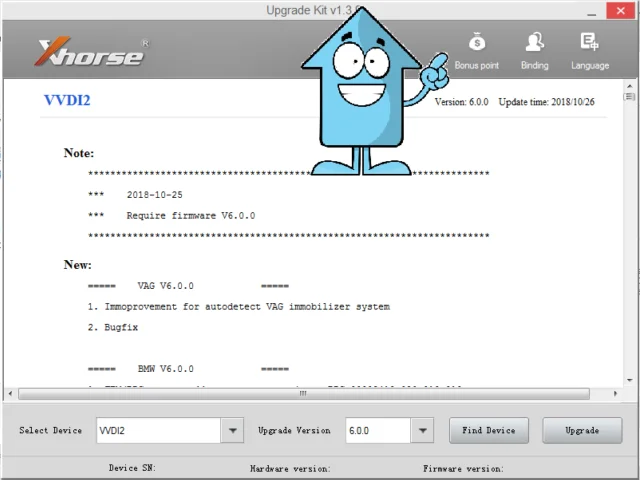Click the vertical scrollbar down arrow
Viewport: 640px width, 480px height.
click(629, 380)
